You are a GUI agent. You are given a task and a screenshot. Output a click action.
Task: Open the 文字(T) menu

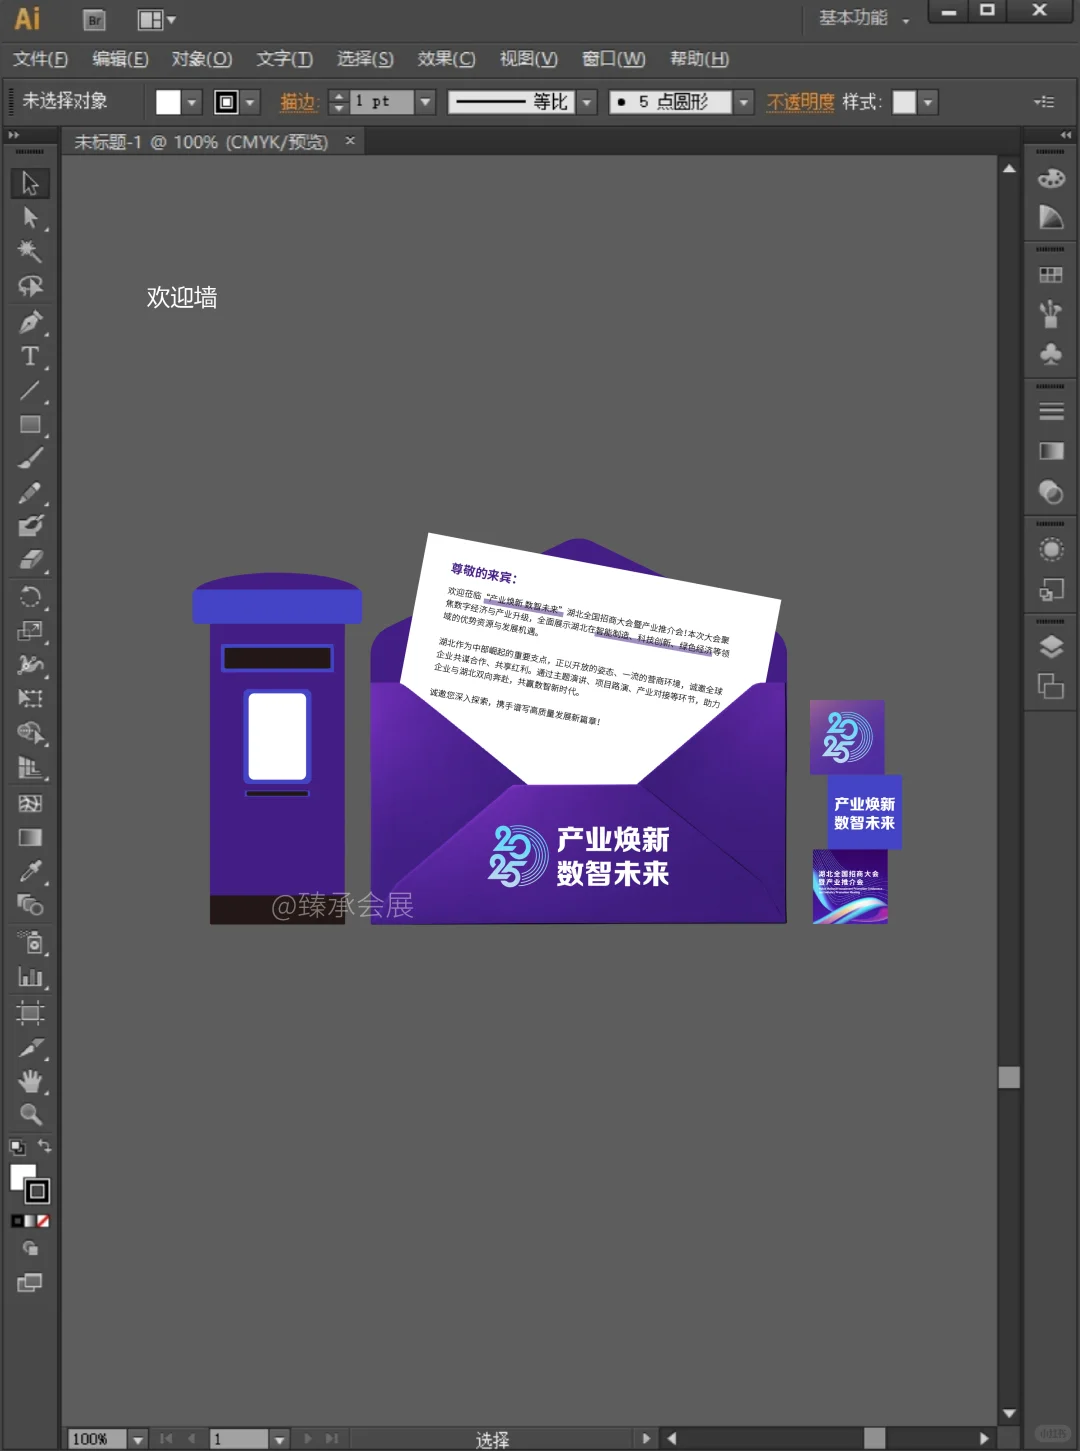(284, 59)
